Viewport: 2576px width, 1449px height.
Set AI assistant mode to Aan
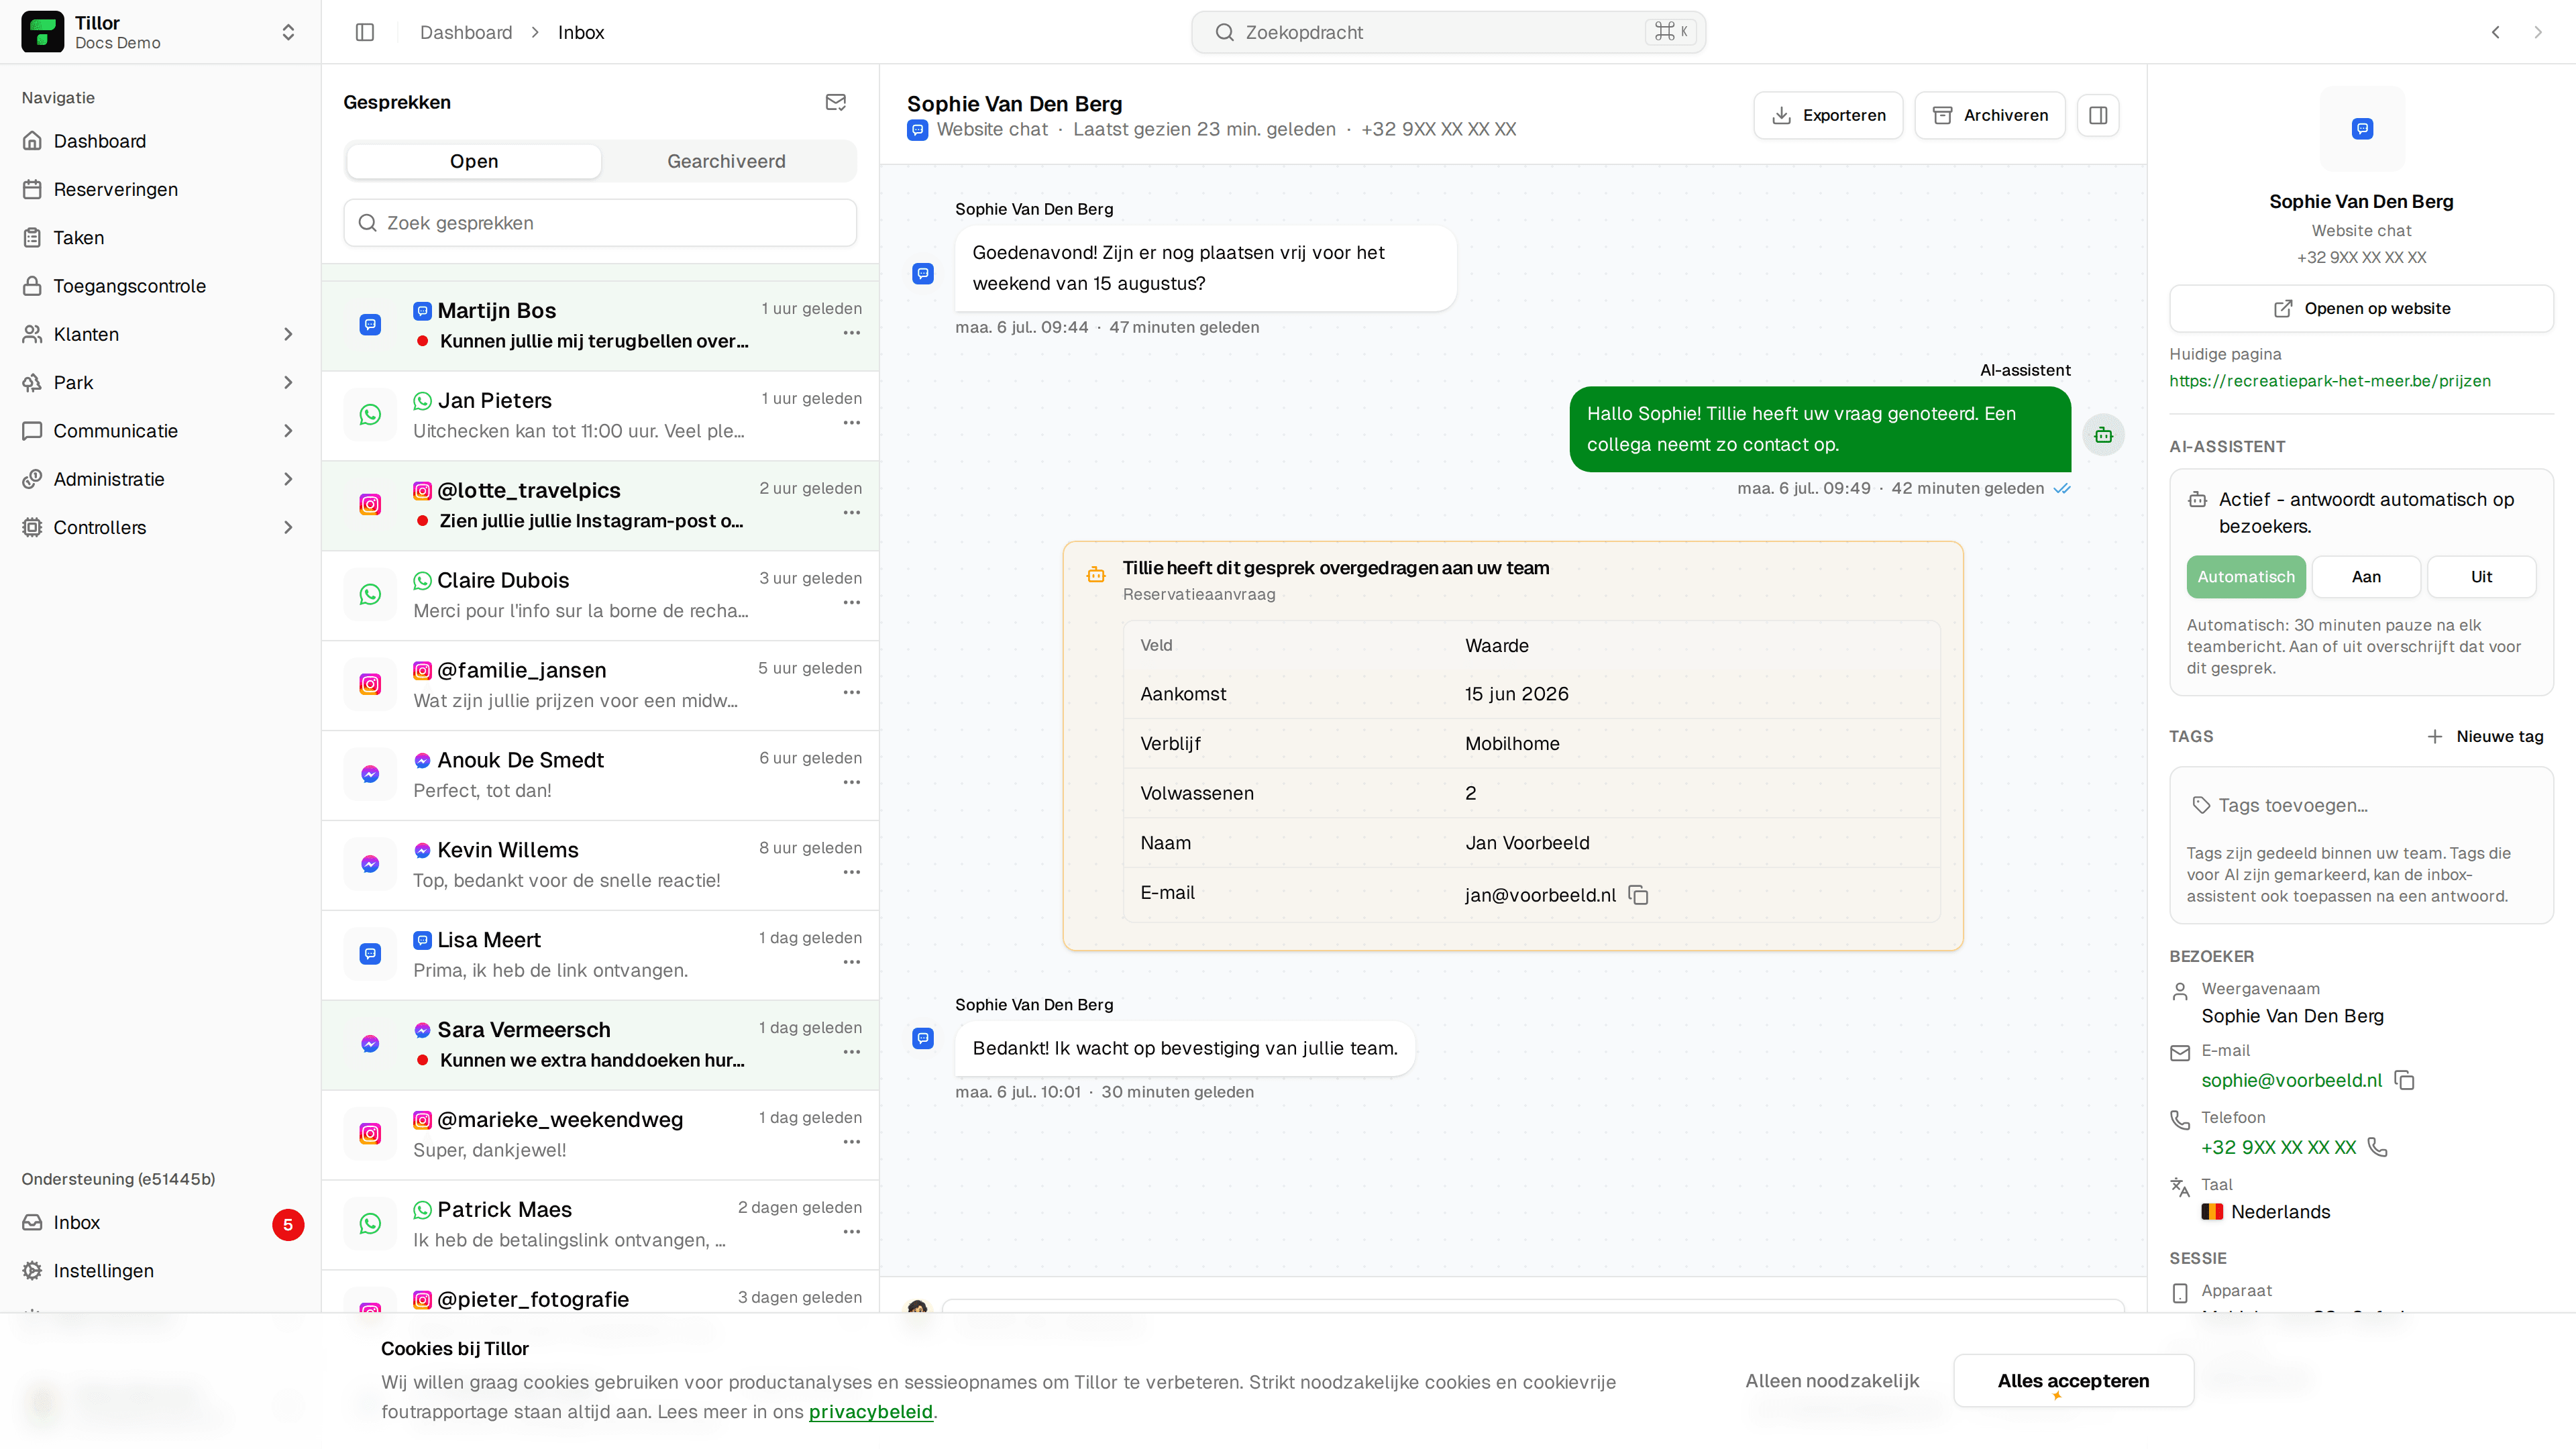[x=2366, y=577]
